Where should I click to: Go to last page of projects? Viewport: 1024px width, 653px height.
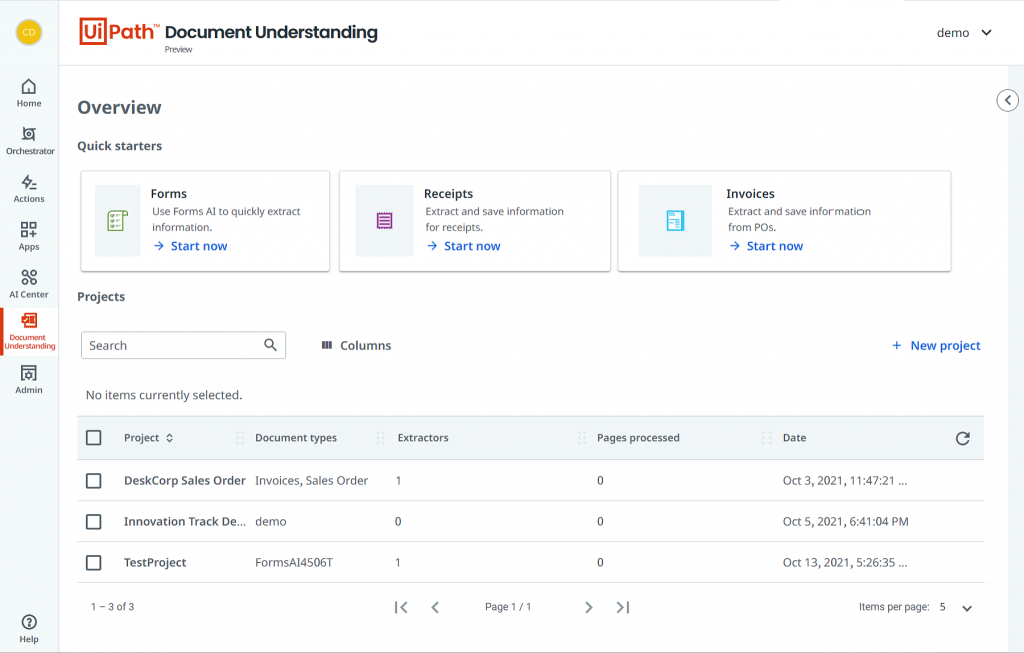pyautogui.click(x=623, y=607)
